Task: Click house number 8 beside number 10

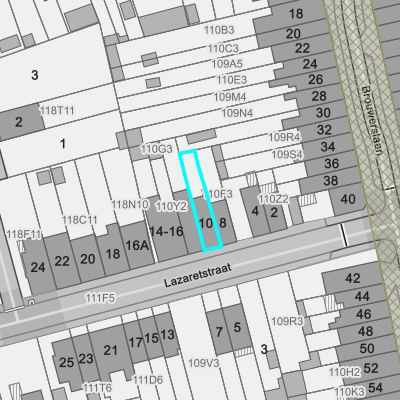Action: coord(223,223)
